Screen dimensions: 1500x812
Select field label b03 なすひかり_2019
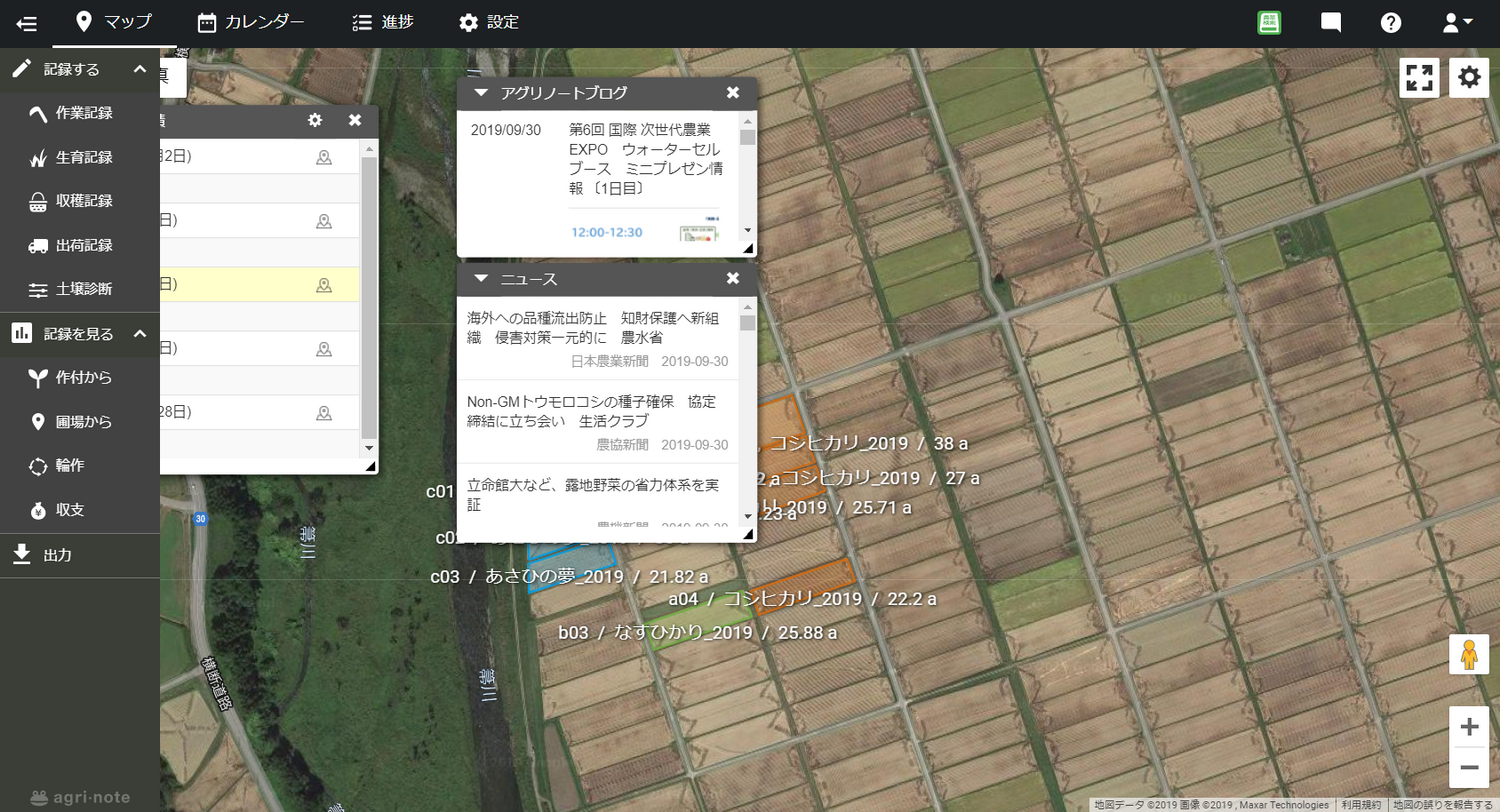[x=698, y=633]
